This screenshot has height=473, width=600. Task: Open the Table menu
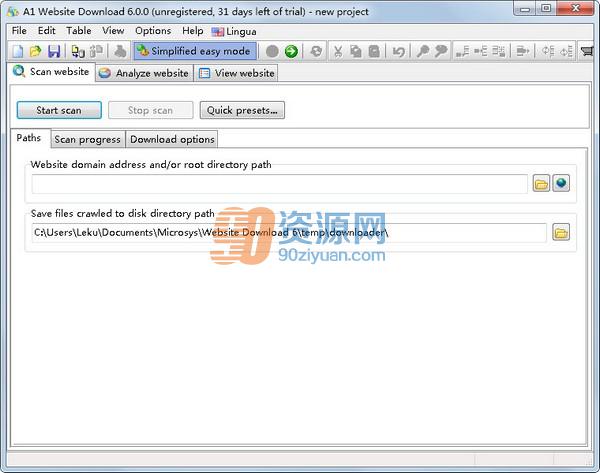tap(79, 31)
